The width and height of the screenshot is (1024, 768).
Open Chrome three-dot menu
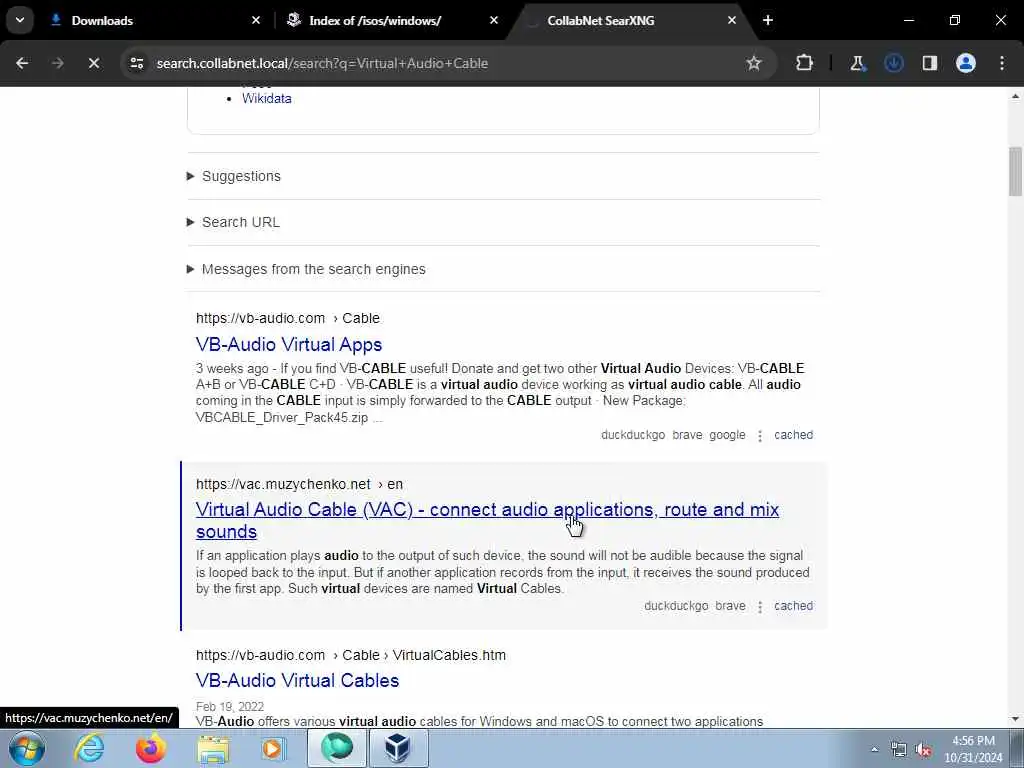(x=1002, y=63)
